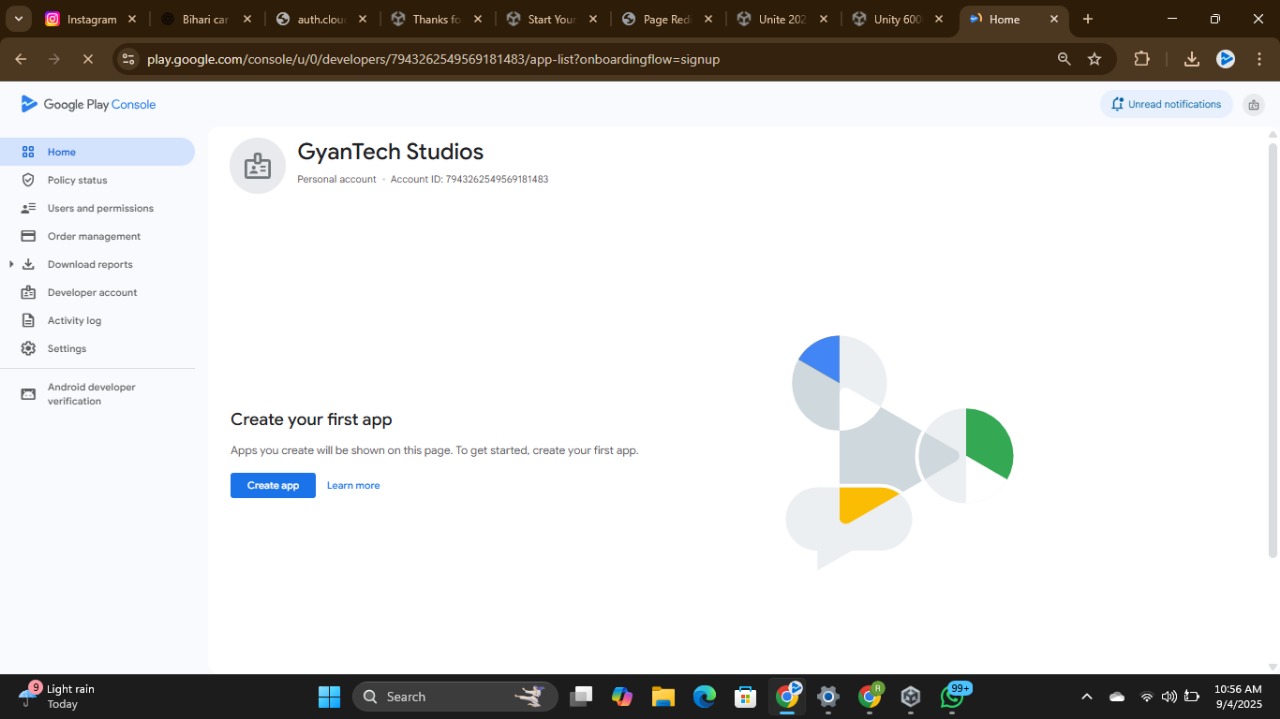Launch Copilot from the taskbar
The height and width of the screenshot is (719, 1280).
coord(622,696)
